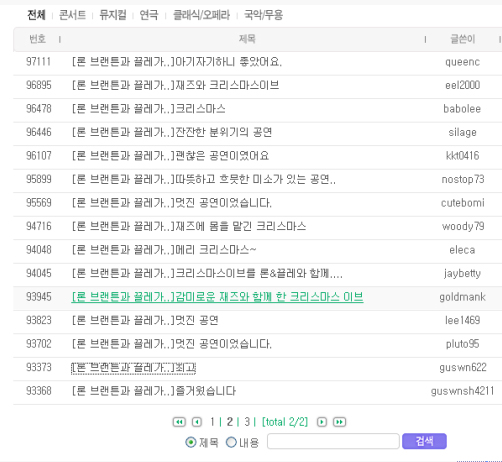This screenshot has width=502, height=462.
Task: Select the 전체 category tab
Action: pos(36,15)
